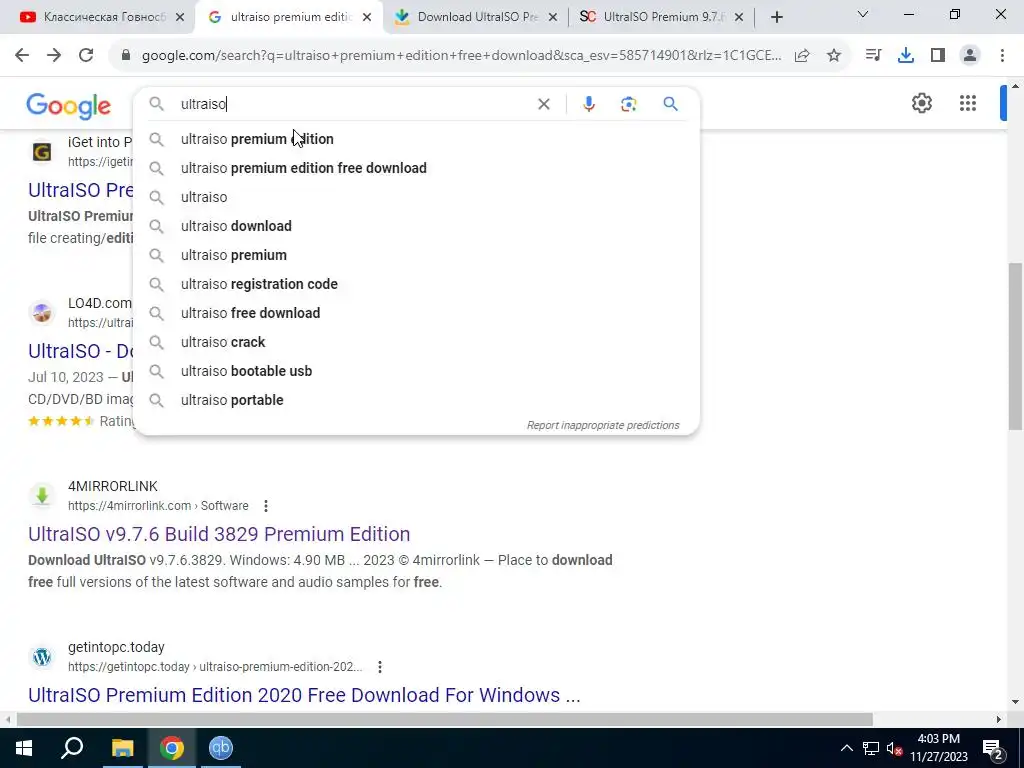Viewport: 1024px width, 768px height.
Task: Show Chrome downloads
Action: coord(905,56)
